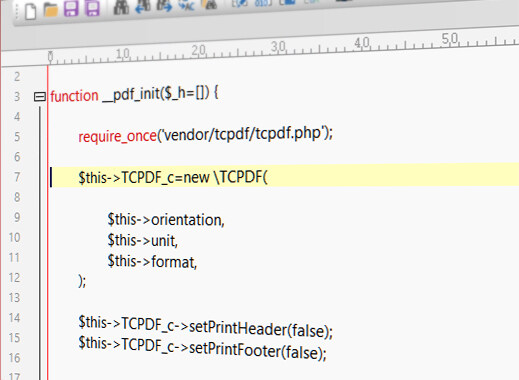519x380 pixels.
Task: Save all files with second purple disk
Action: (92, 8)
